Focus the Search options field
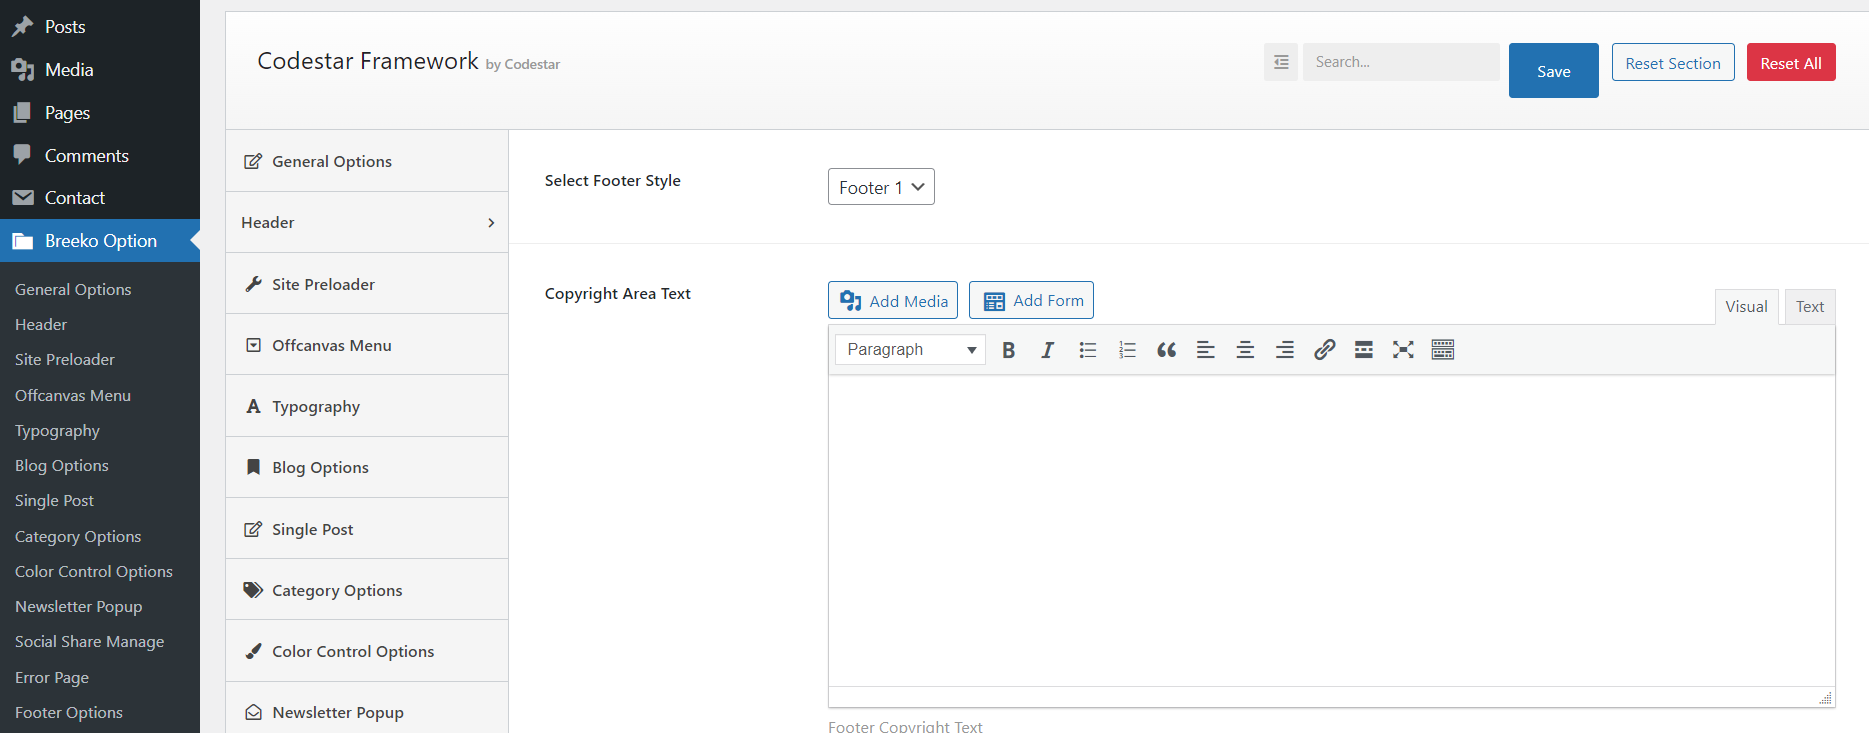The width and height of the screenshot is (1869, 733). (x=1400, y=62)
